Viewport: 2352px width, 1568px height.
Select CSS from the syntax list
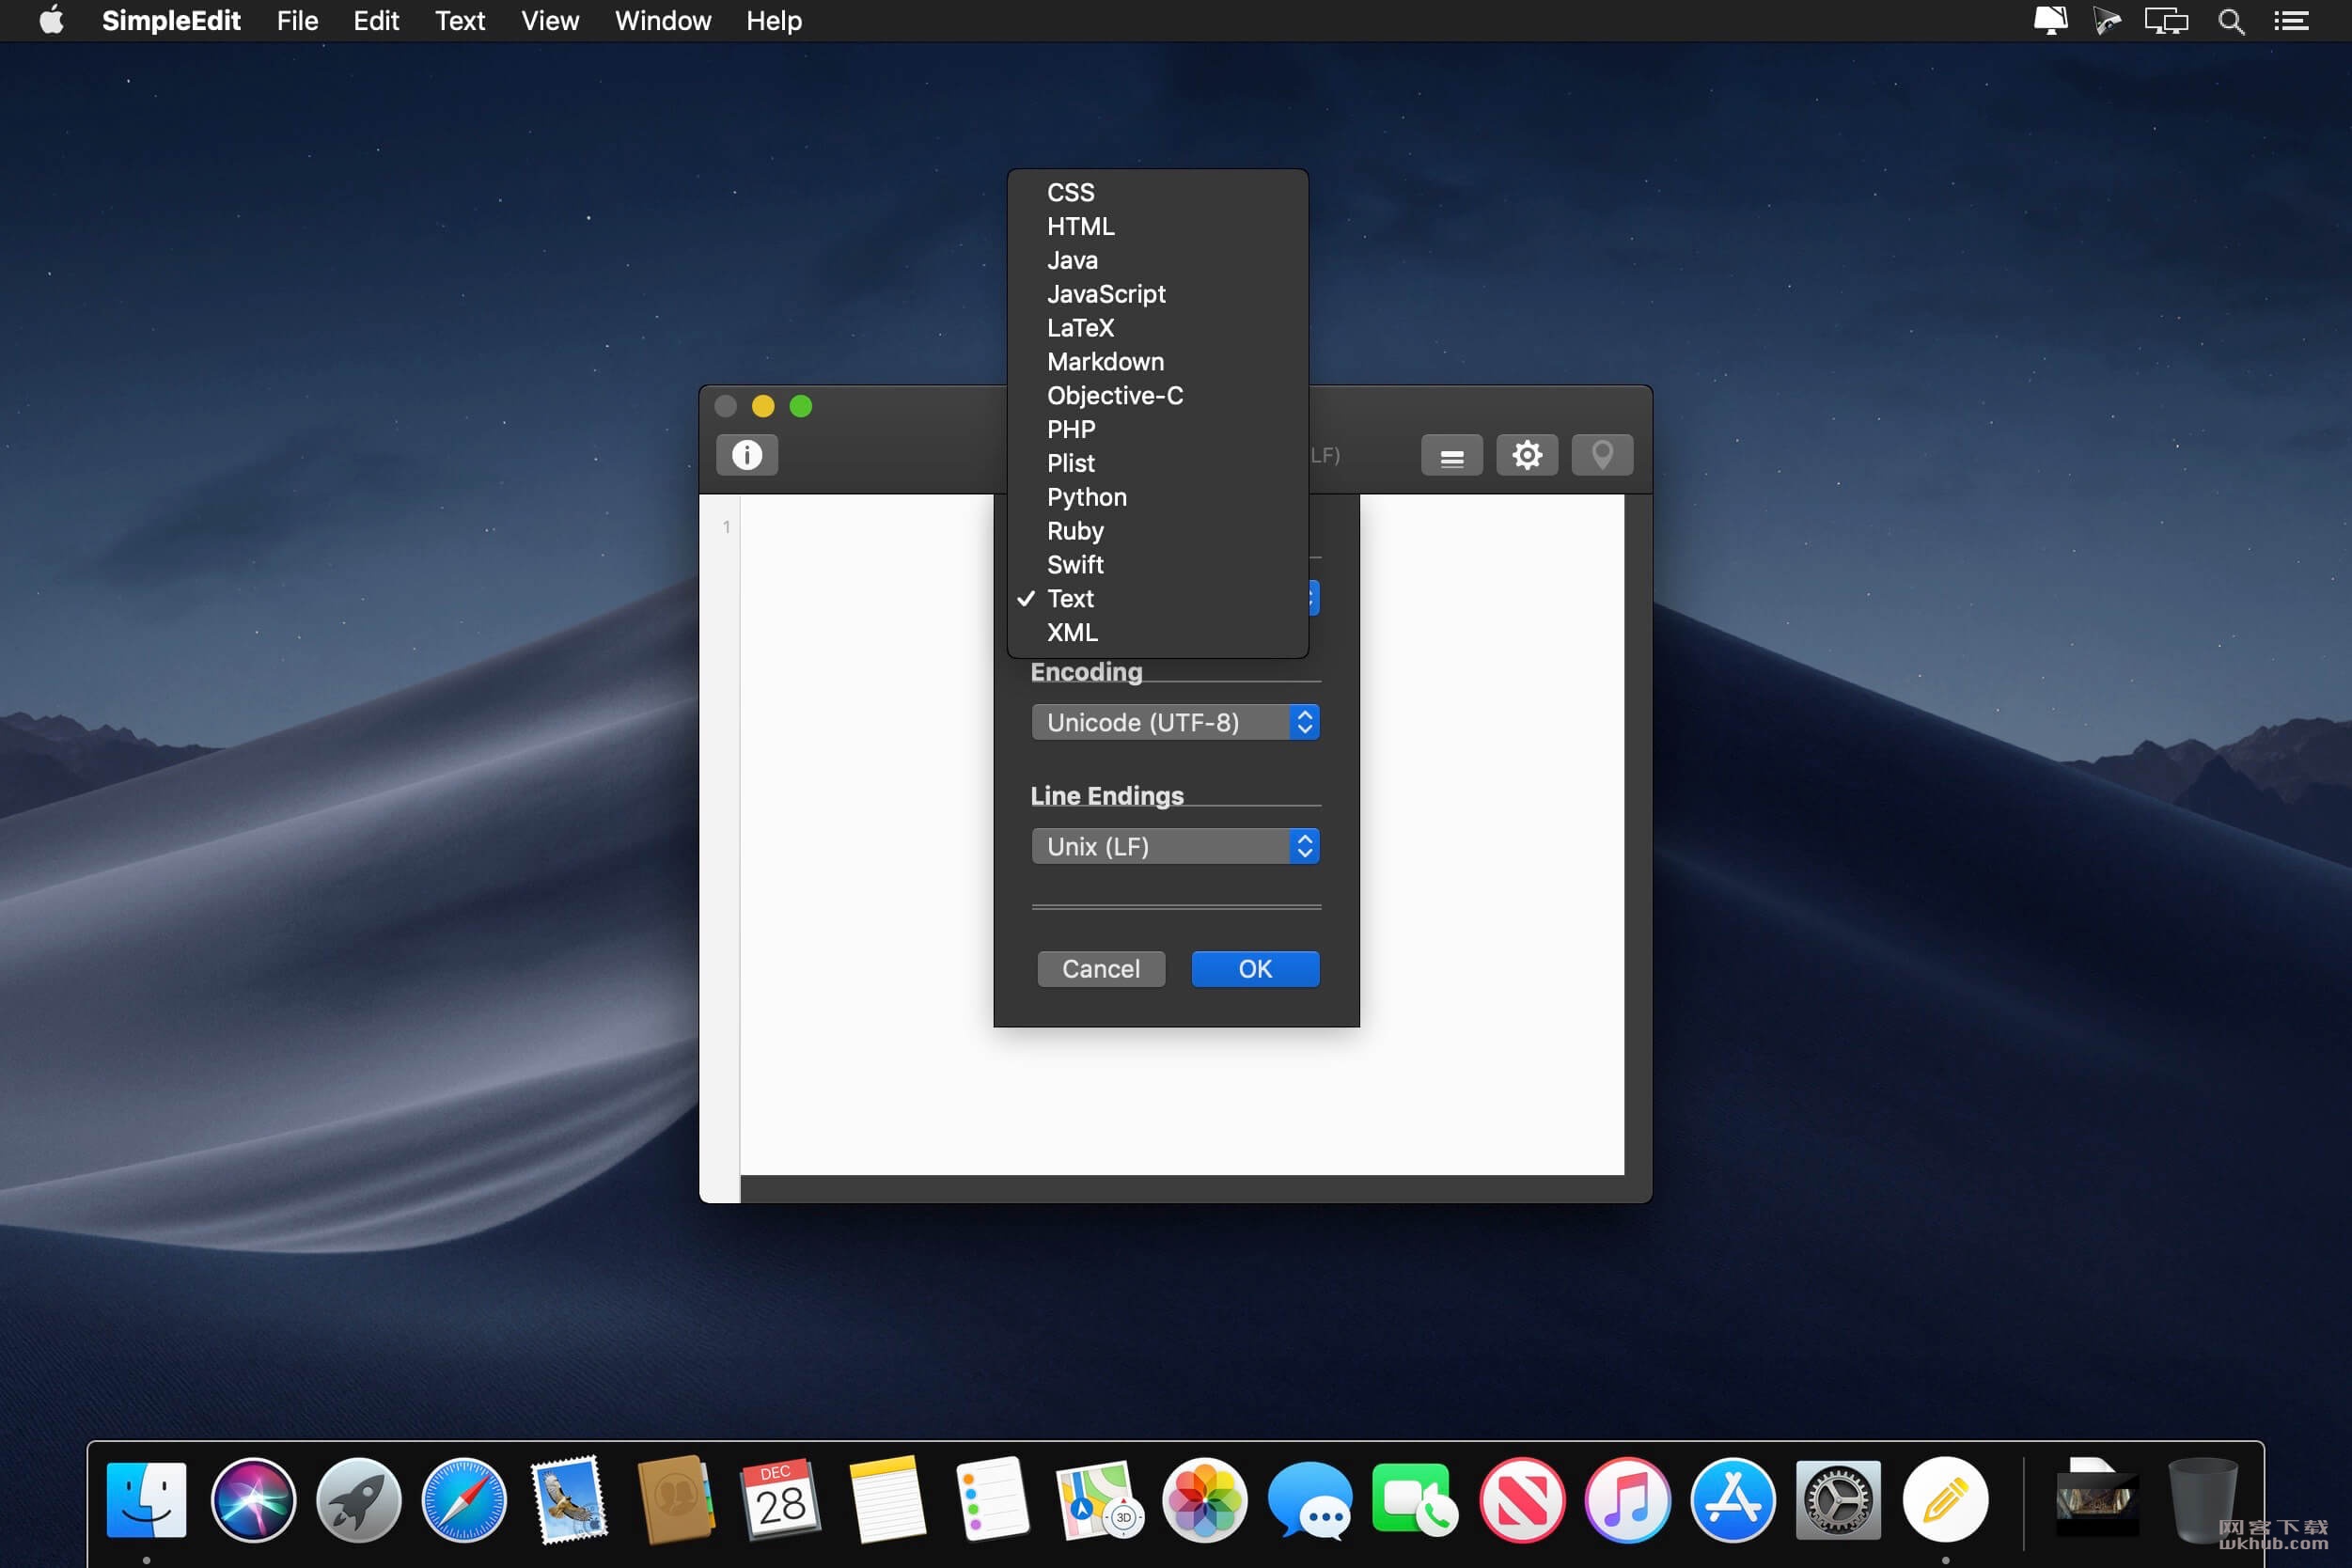(1158, 192)
